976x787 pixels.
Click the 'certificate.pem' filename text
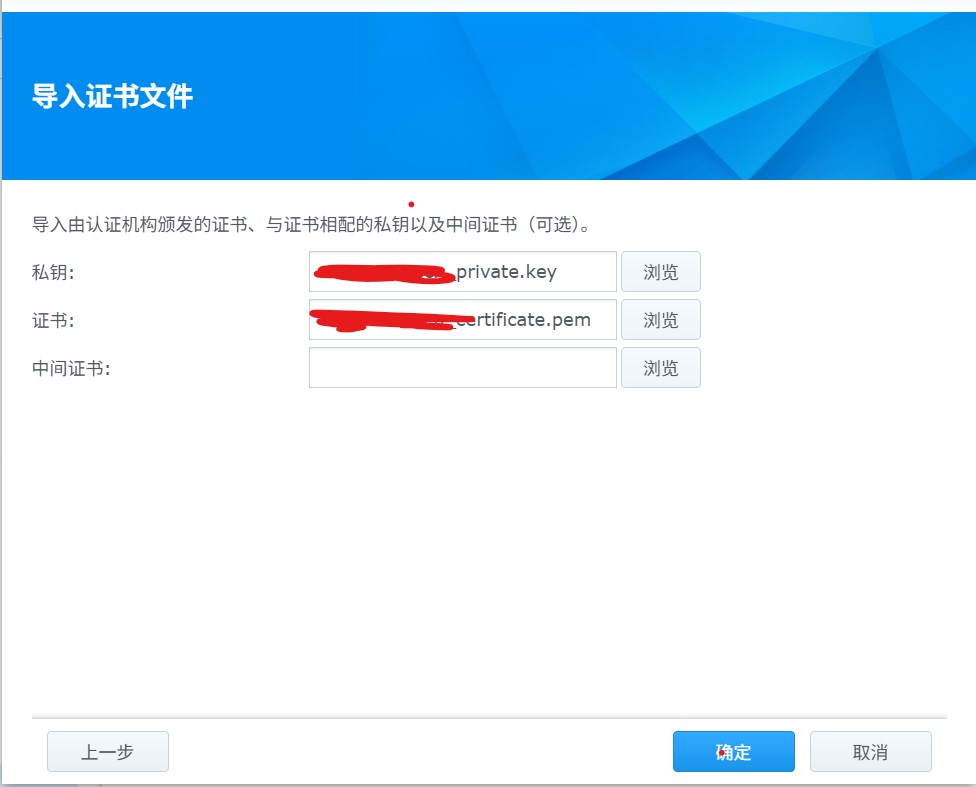click(525, 320)
